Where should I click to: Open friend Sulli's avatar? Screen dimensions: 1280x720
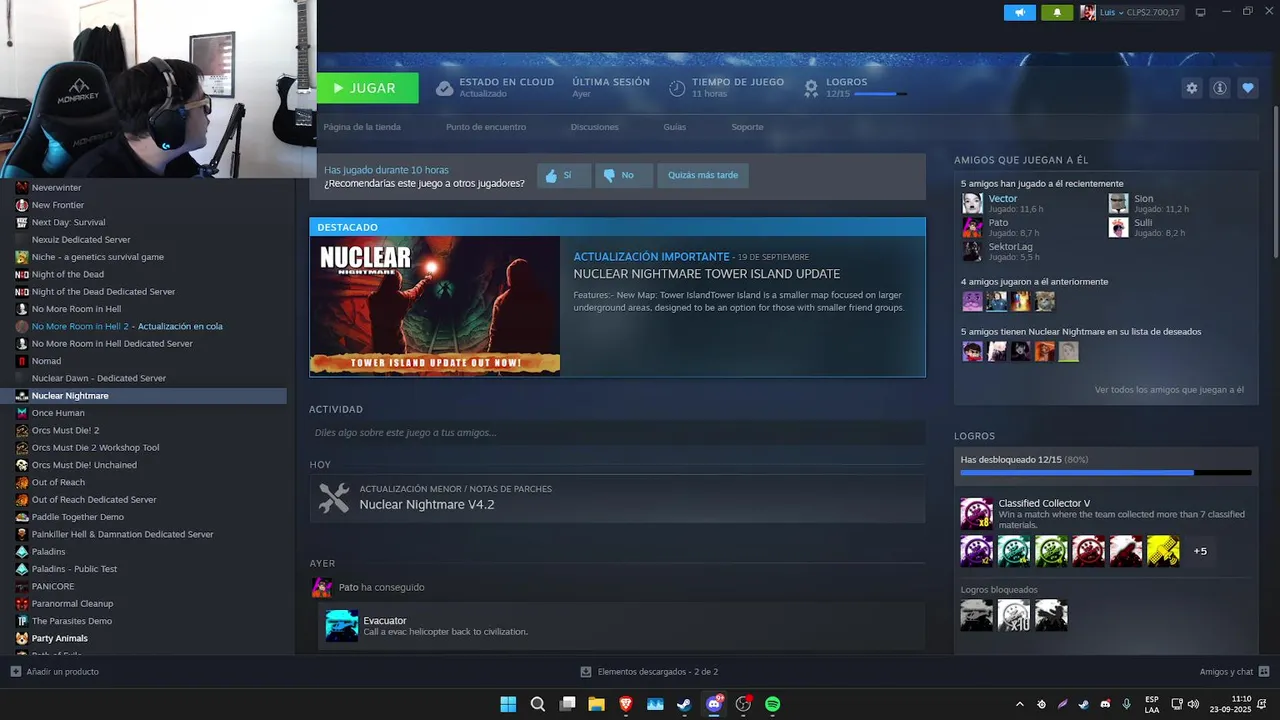pos(1118,227)
